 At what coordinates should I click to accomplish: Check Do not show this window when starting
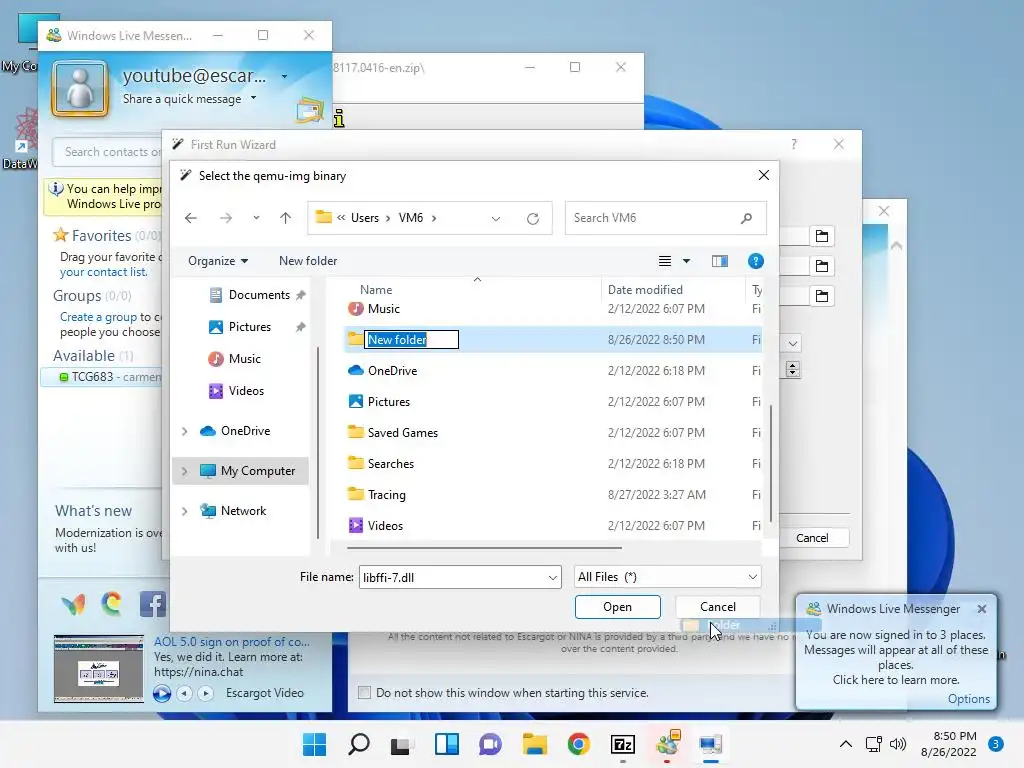click(364, 693)
